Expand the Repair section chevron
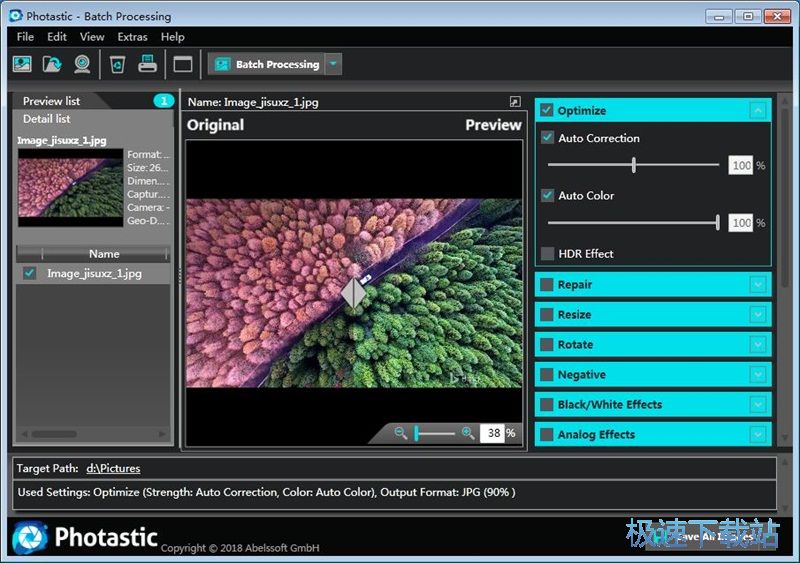 [x=758, y=285]
